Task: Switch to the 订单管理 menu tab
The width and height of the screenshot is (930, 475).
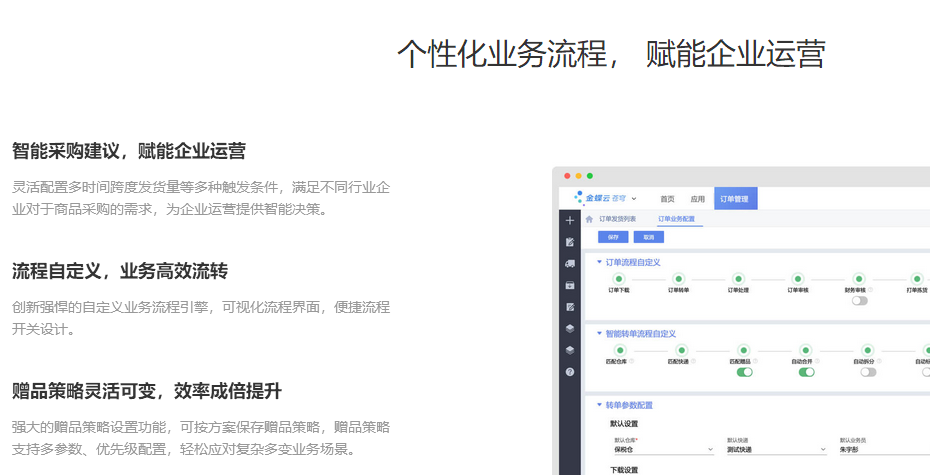Action: [735, 199]
